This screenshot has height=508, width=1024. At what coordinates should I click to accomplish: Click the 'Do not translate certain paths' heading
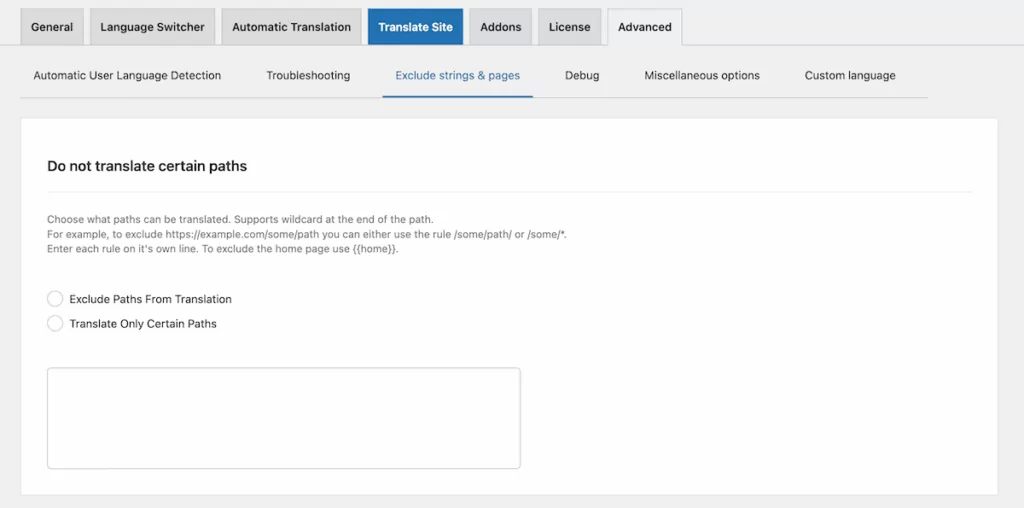(147, 167)
